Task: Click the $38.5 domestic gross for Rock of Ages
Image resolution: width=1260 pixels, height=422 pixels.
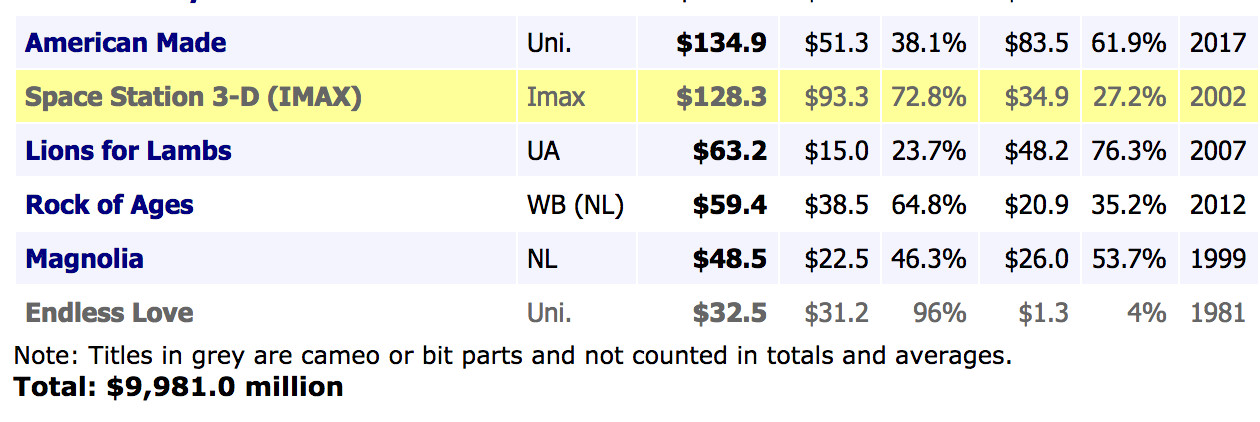Action: [x=836, y=205]
